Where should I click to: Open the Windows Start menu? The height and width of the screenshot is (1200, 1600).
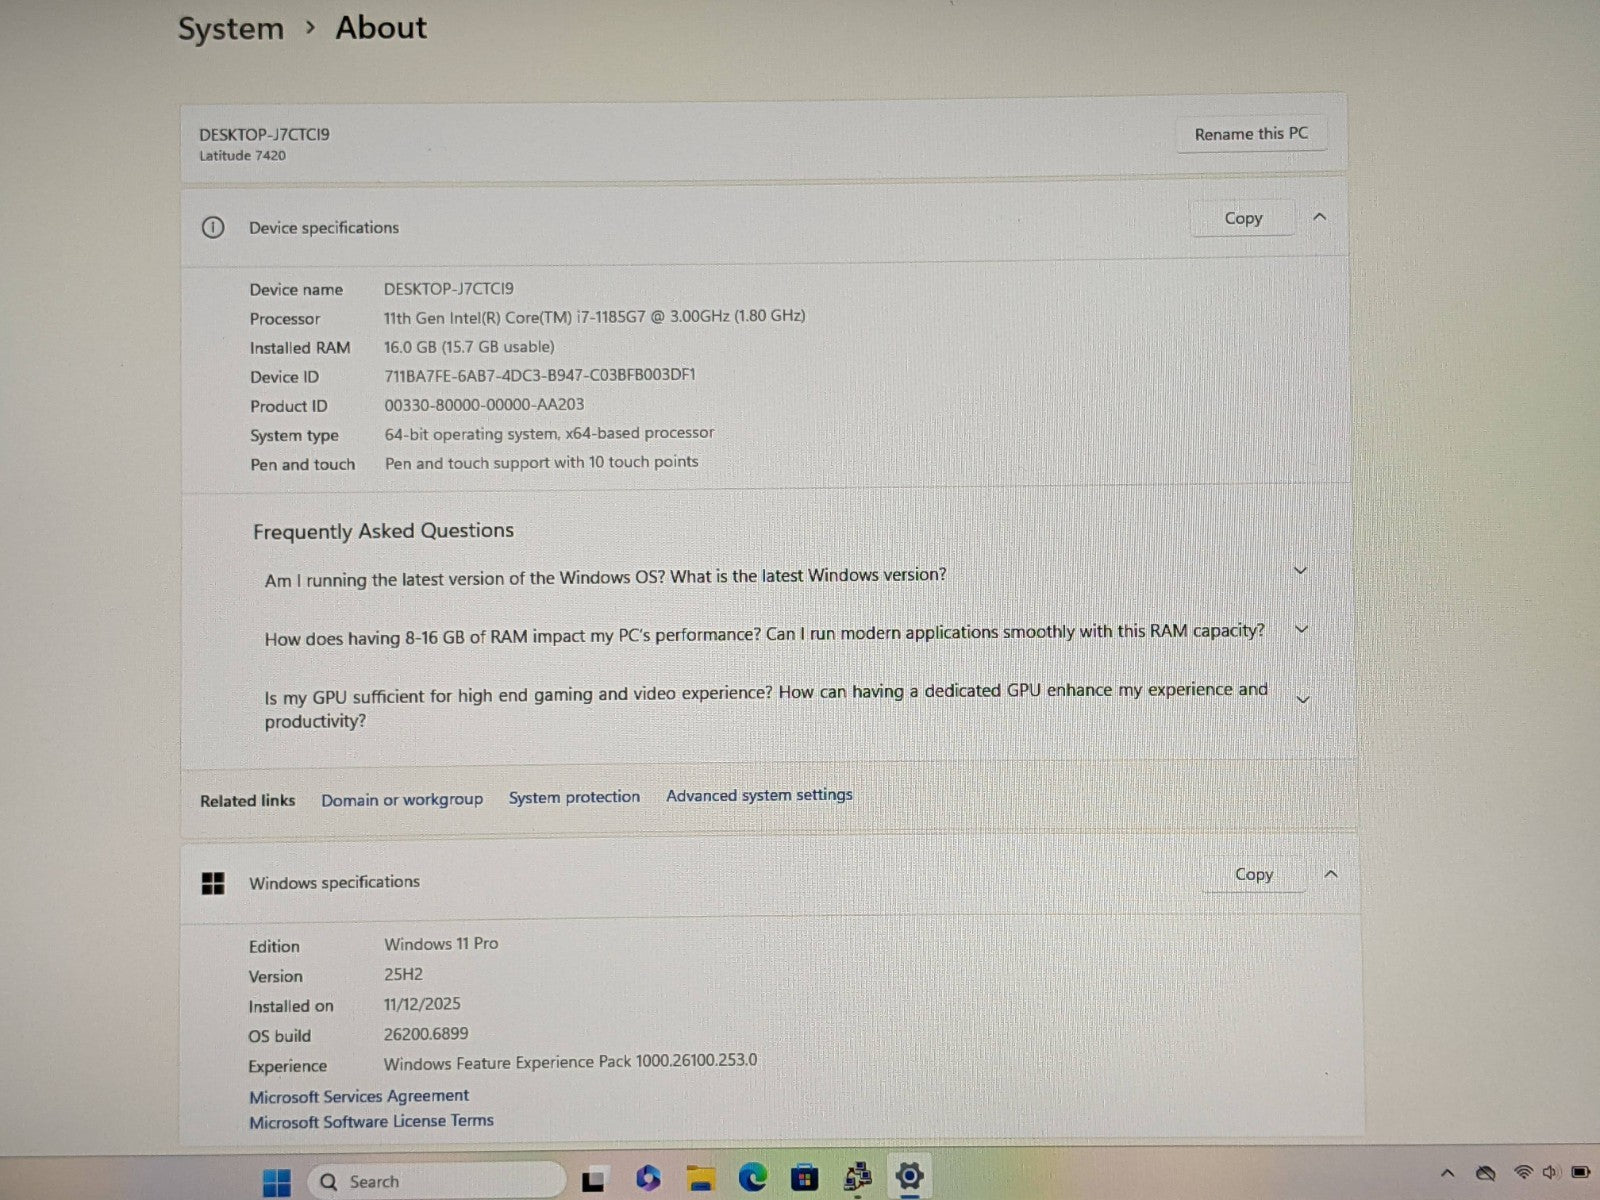[x=276, y=1182]
